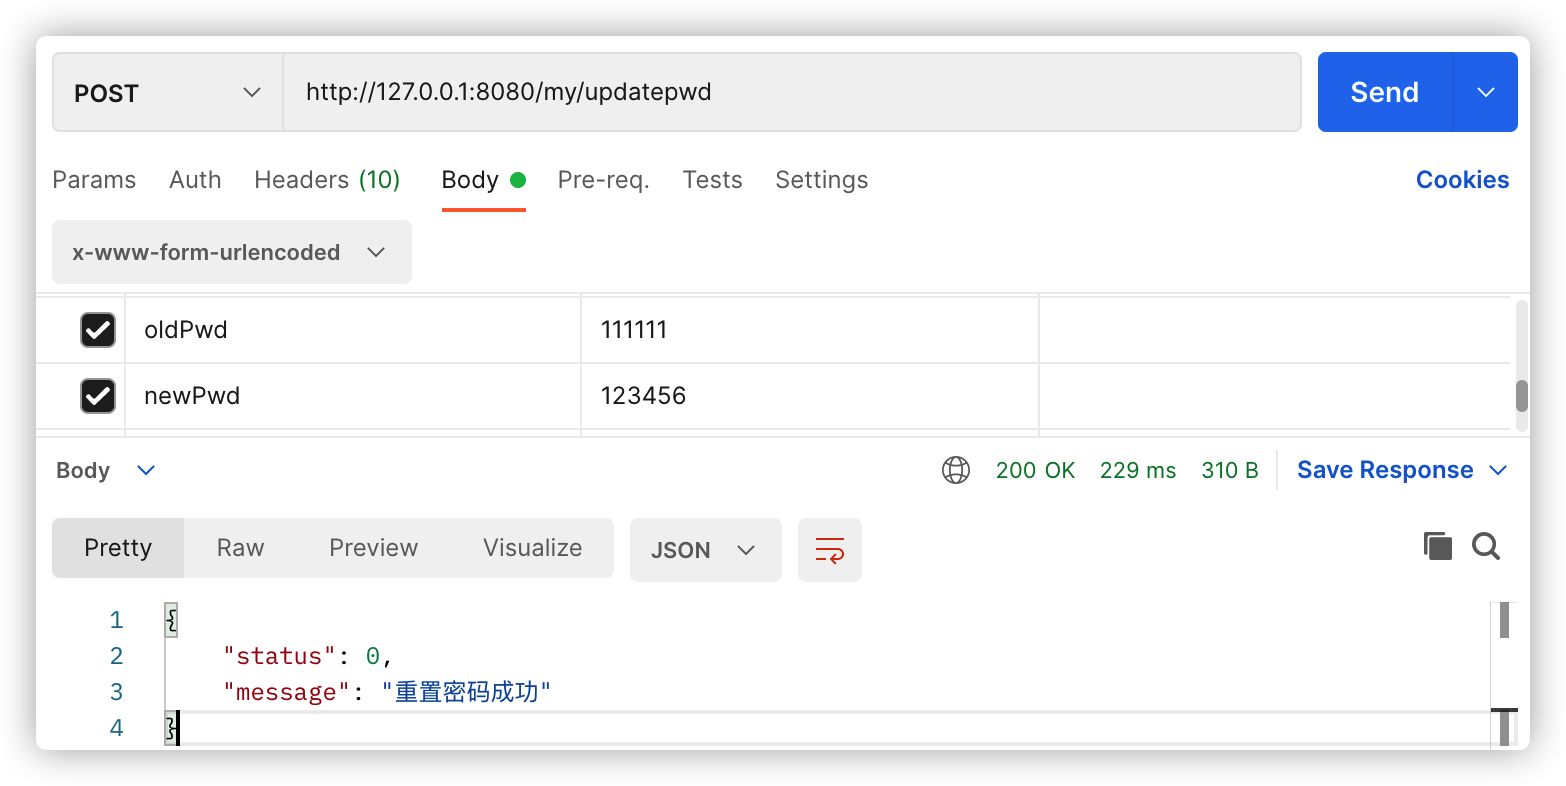Copy the response with copy icon
The height and width of the screenshot is (786, 1566).
coord(1437,546)
